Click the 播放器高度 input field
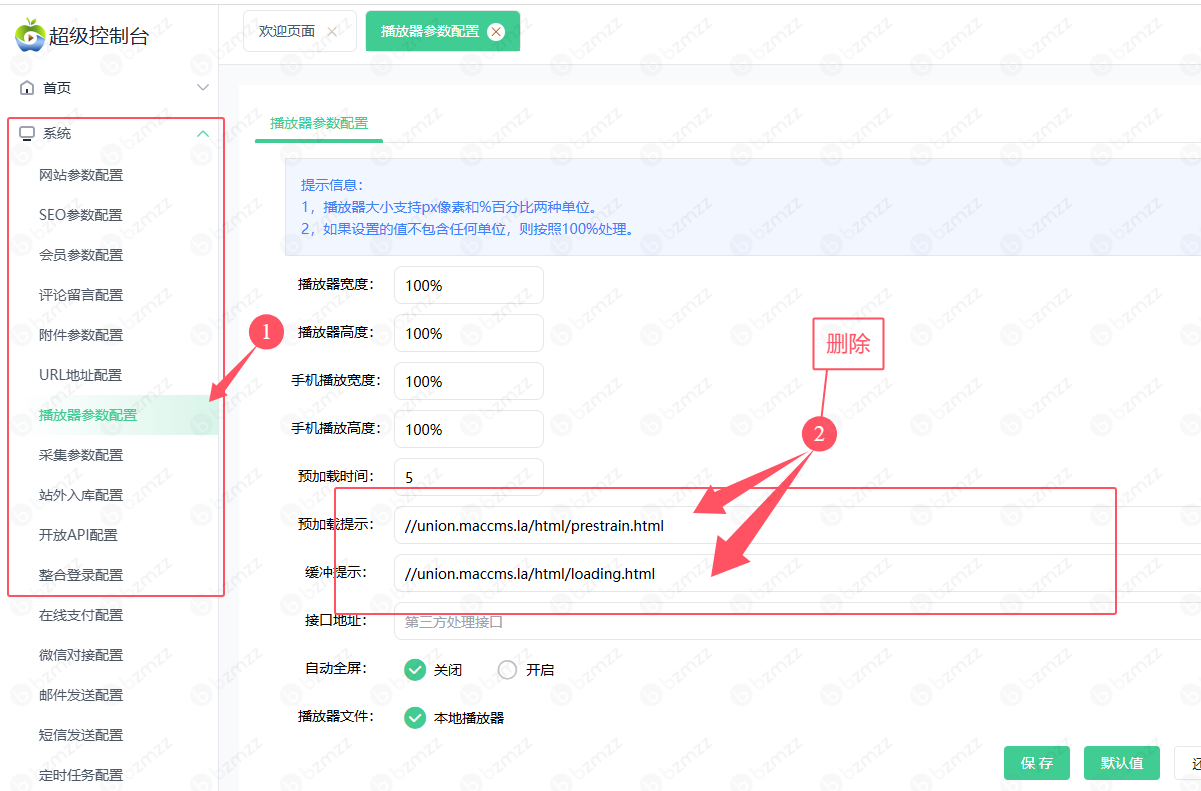This screenshot has width=1201, height=791. [469, 333]
